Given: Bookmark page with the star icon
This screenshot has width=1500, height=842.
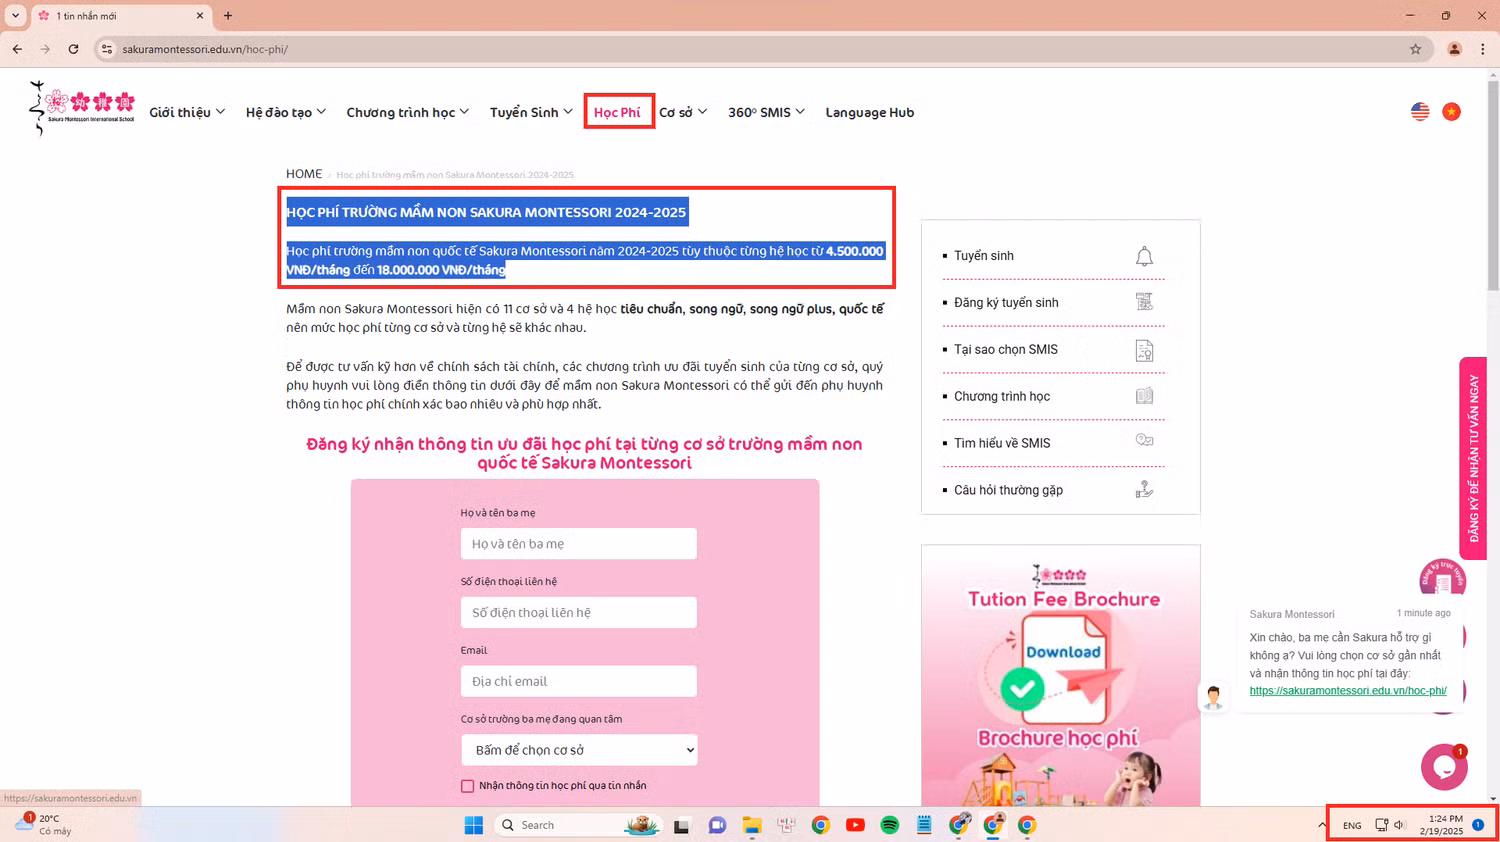Looking at the screenshot, I should [1415, 49].
